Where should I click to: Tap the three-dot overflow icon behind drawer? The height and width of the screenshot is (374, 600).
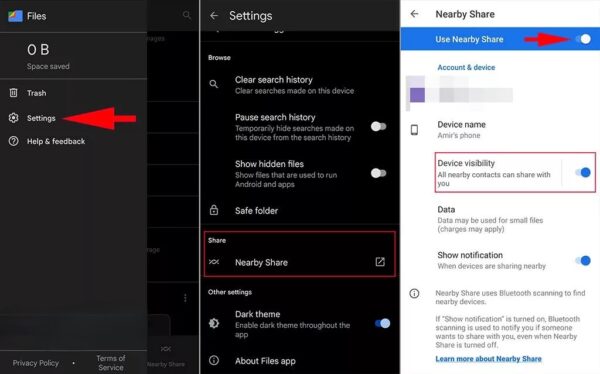click(x=185, y=298)
